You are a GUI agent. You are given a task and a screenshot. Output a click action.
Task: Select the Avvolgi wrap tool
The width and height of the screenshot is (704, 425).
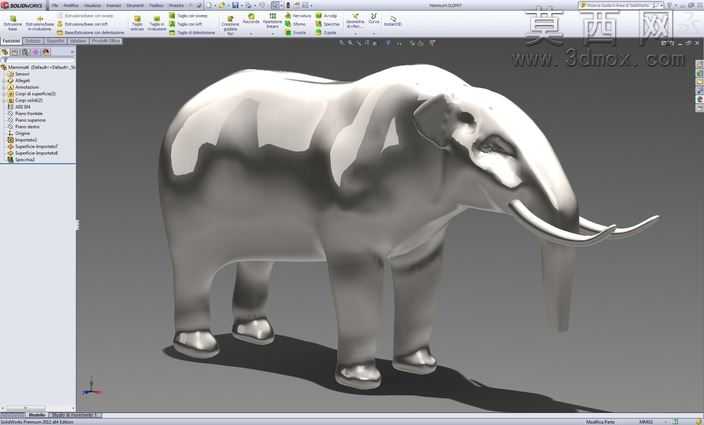coord(326,16)
